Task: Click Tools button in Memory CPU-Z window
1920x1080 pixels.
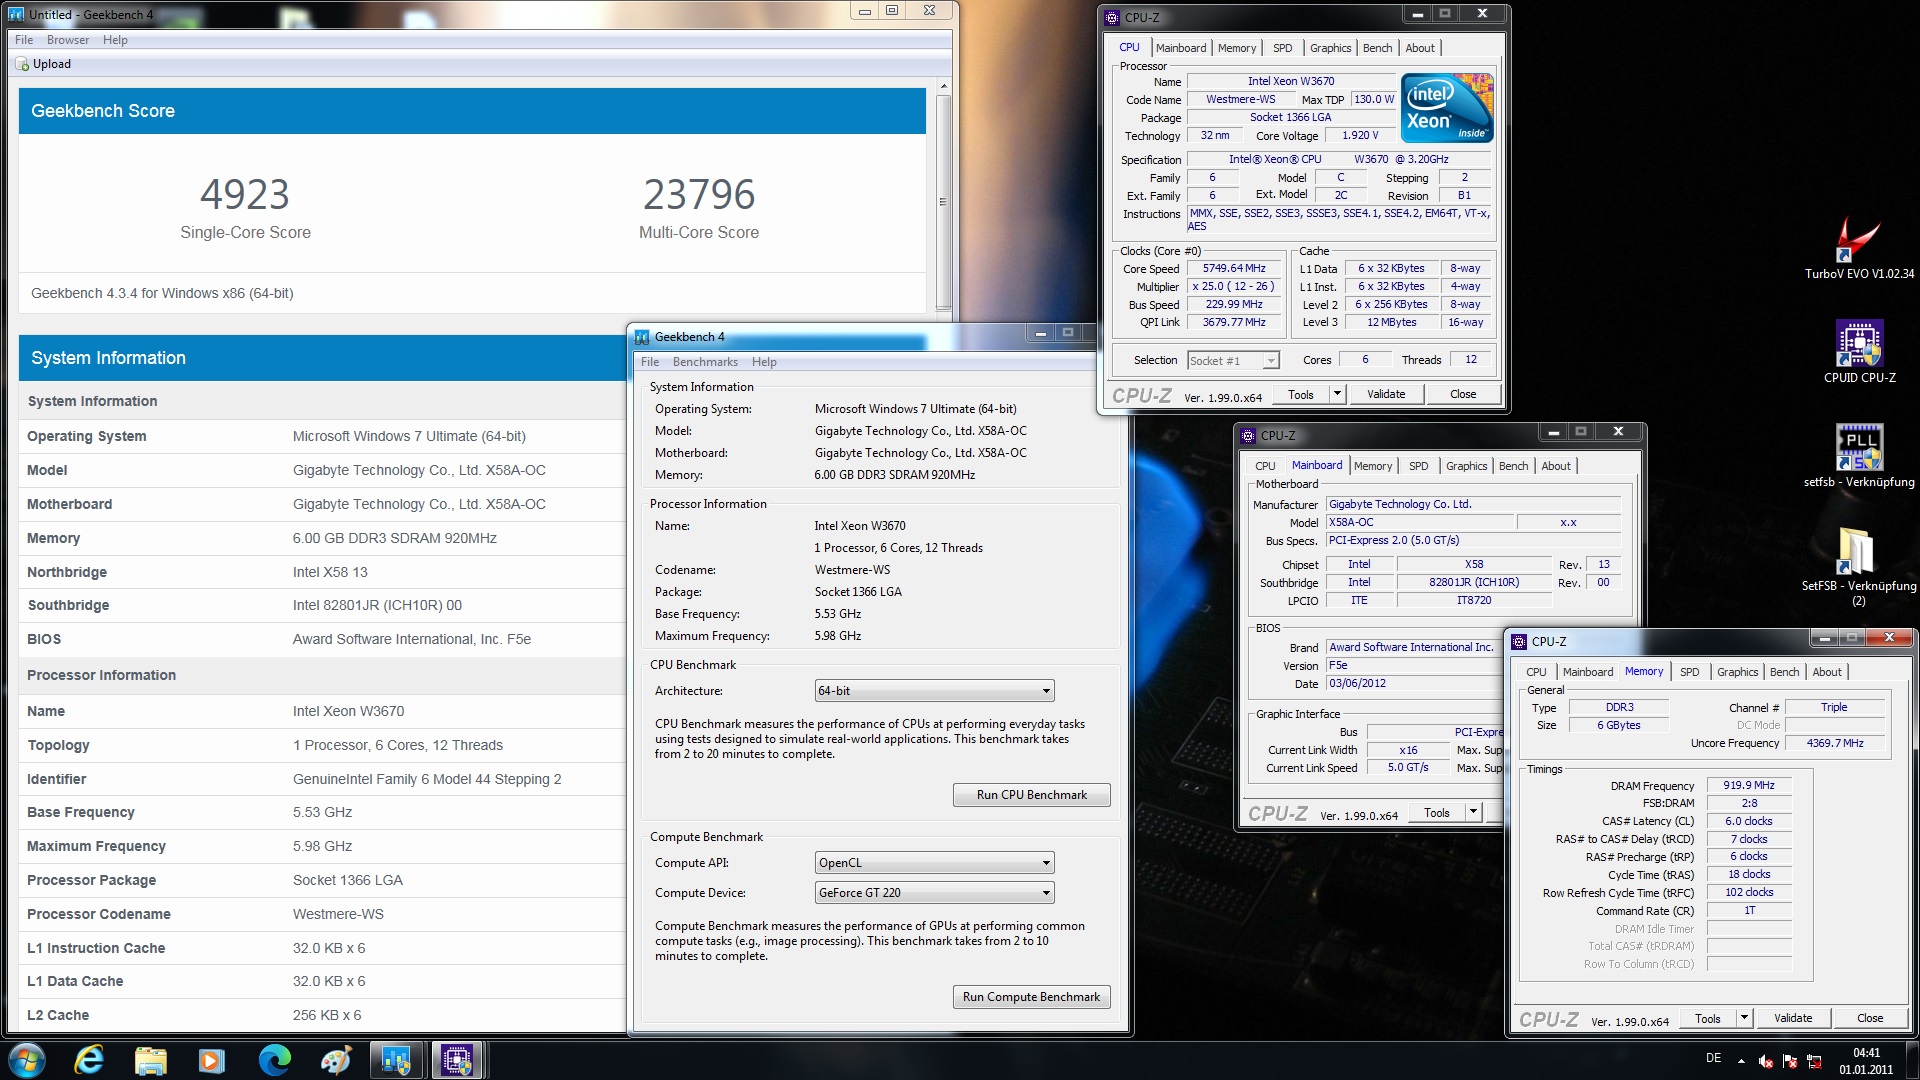Action: 1708,1018
